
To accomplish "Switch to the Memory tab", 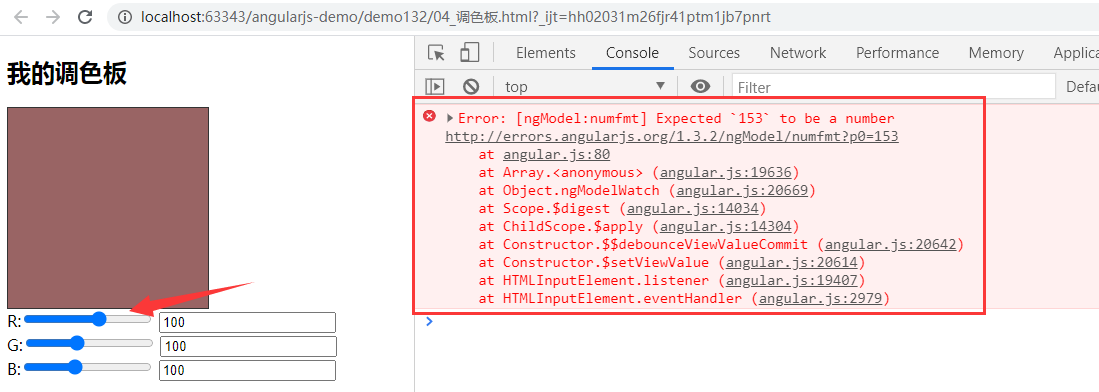I will 996,53.
